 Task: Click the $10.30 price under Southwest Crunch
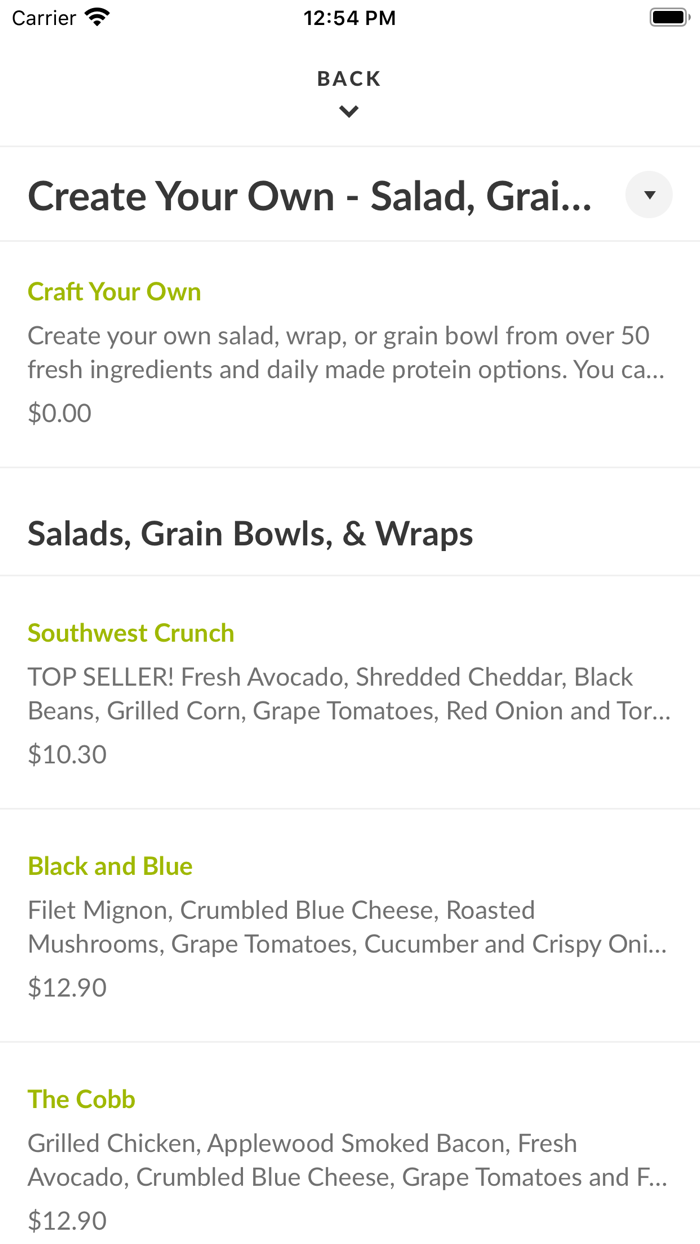tap(67, 754)
